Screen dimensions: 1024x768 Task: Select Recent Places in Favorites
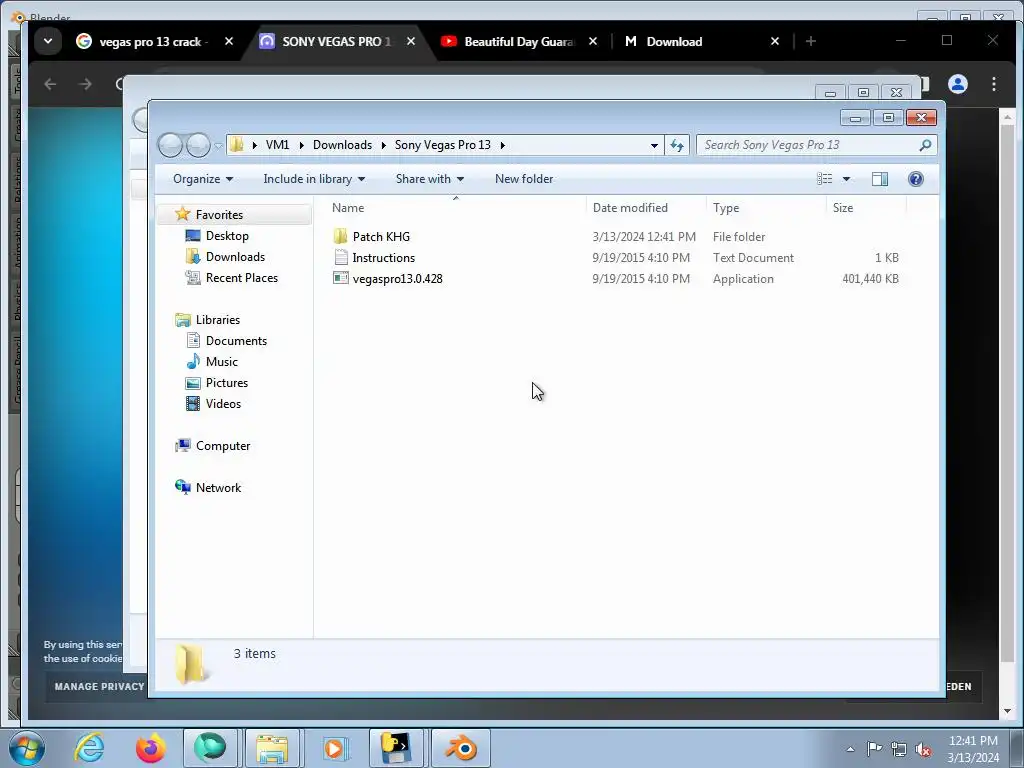click(242, 278)
